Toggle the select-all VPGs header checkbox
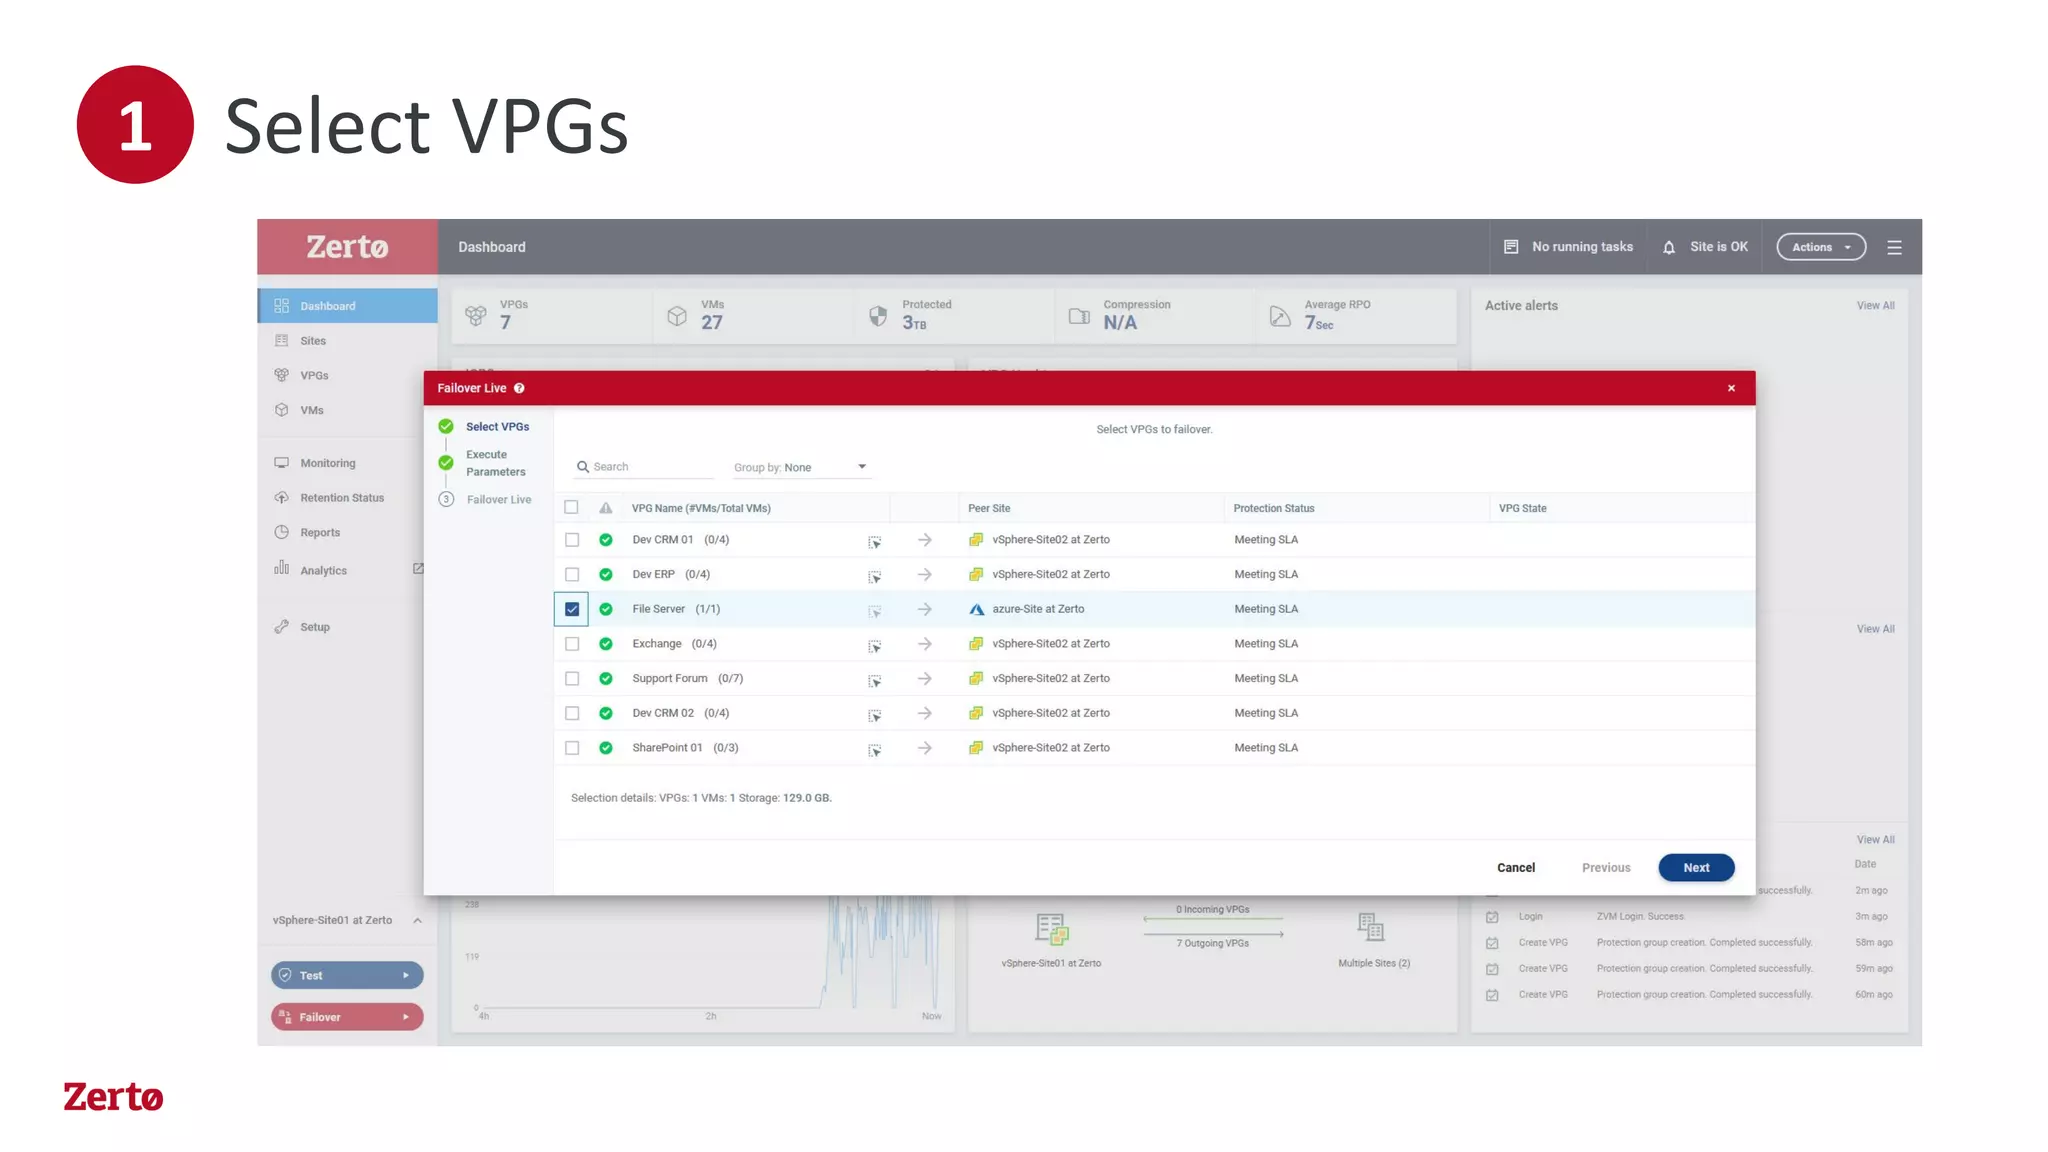Image resolution: width=2048 pixels, height=1152 pixels. pos(571,508)
